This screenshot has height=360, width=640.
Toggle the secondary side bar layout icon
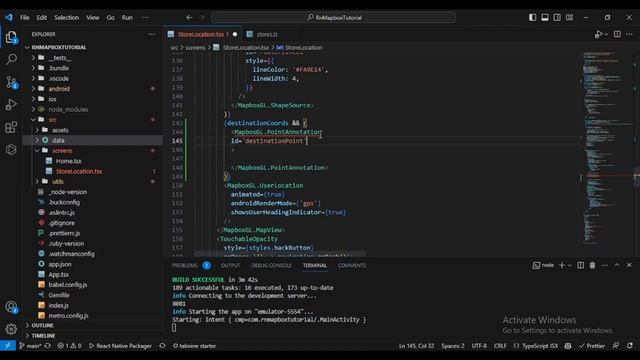tap(557, 17)
